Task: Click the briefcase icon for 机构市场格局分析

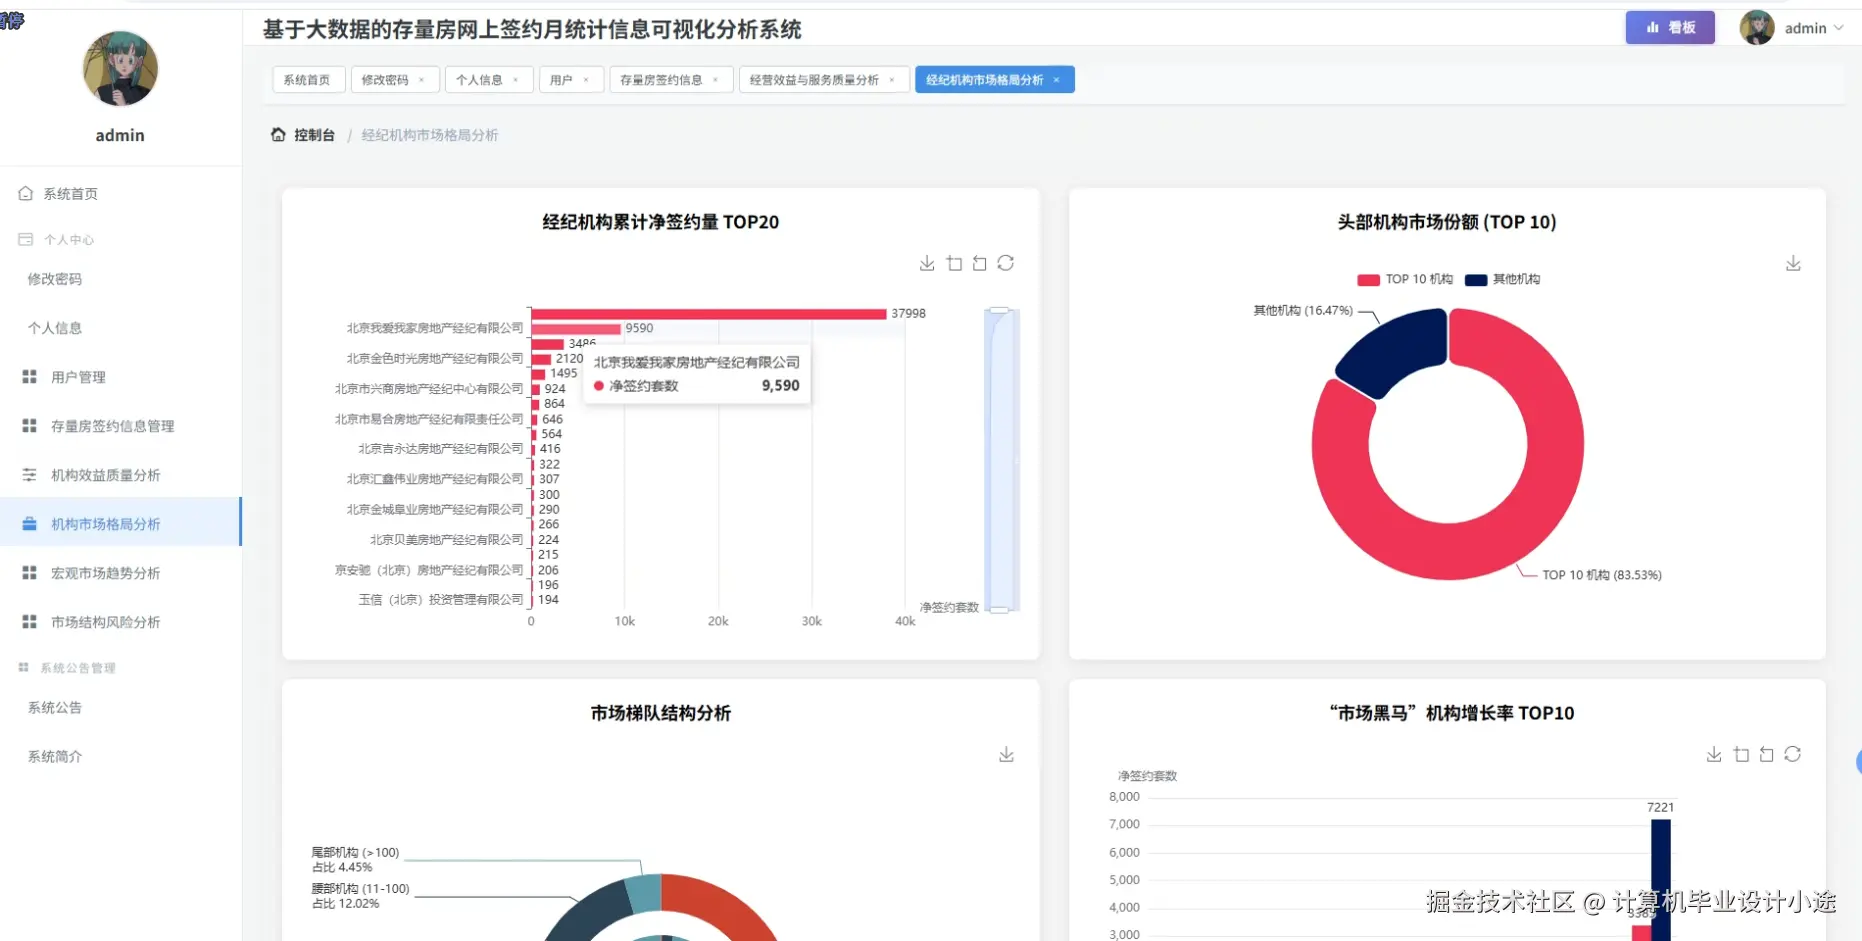Action: pyautogui.click(x=29, y=524)
